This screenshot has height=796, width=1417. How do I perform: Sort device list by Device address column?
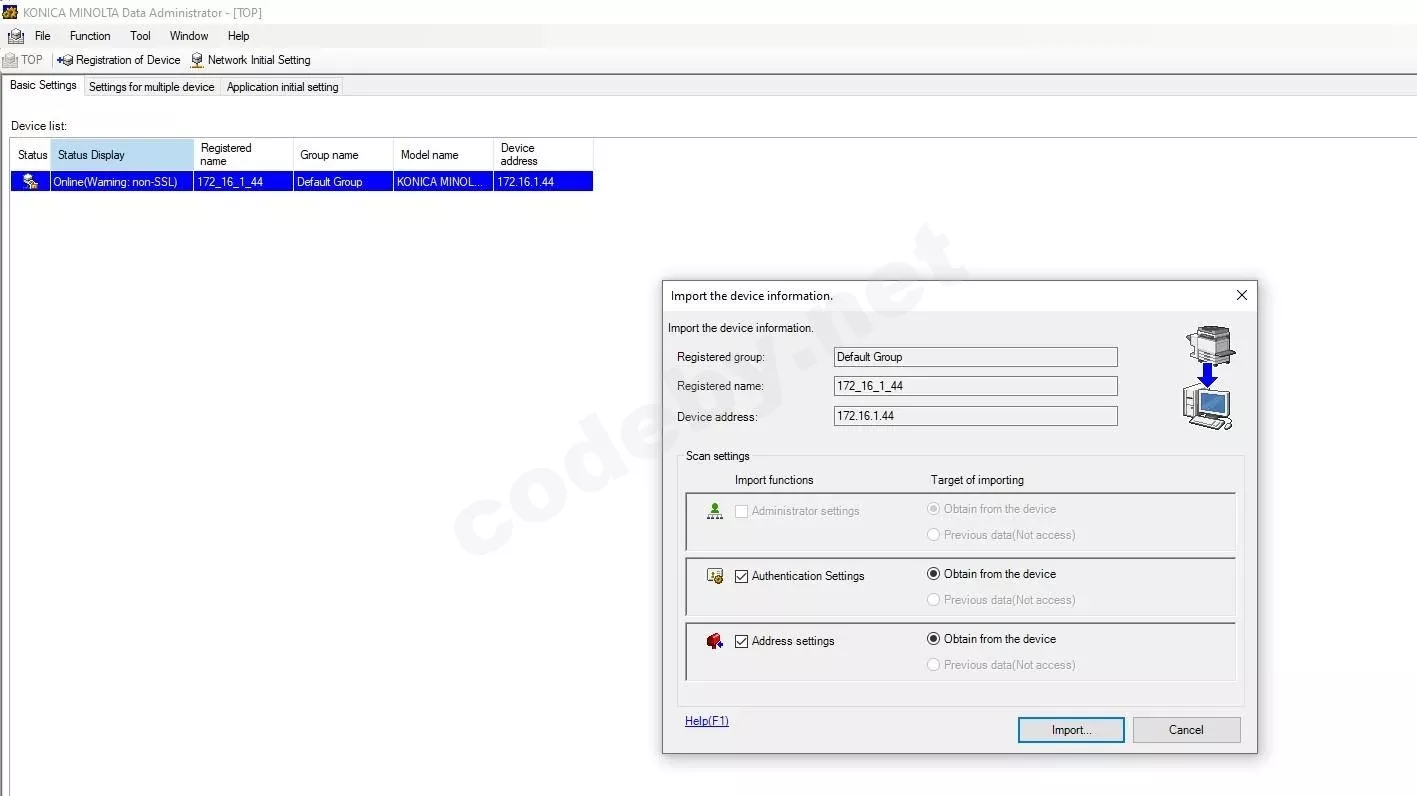[x=544, y=155]
